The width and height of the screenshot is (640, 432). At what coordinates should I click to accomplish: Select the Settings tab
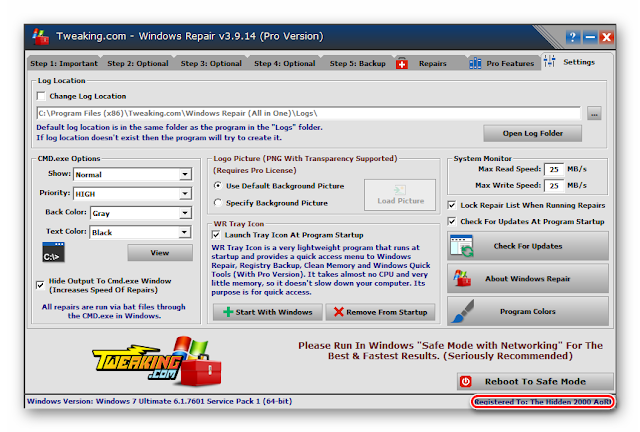[x=579, y=62]
